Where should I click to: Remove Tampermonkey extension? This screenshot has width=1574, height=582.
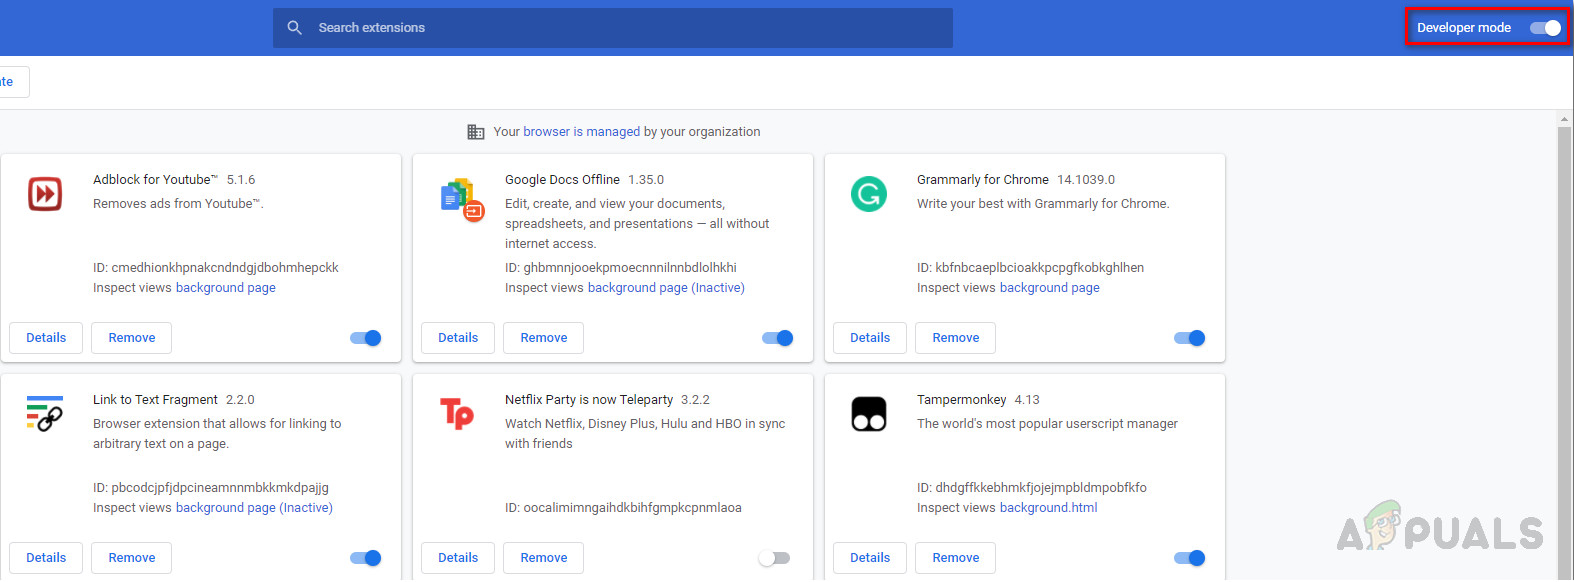coord(956,558)
